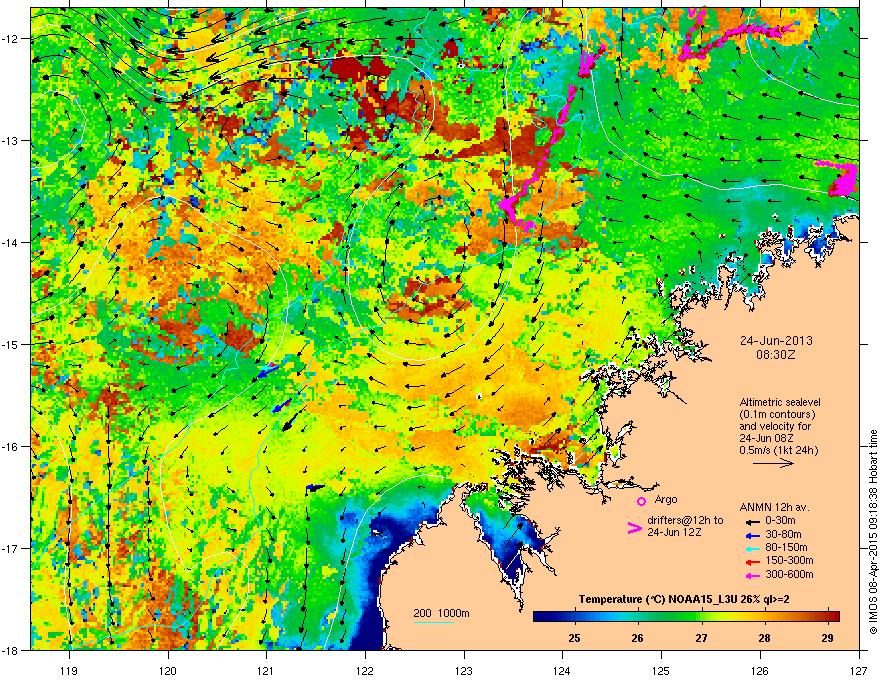Viewport: 880px width, 680px height.
Task: Click the 30-80m depth label
Action: 783,535
